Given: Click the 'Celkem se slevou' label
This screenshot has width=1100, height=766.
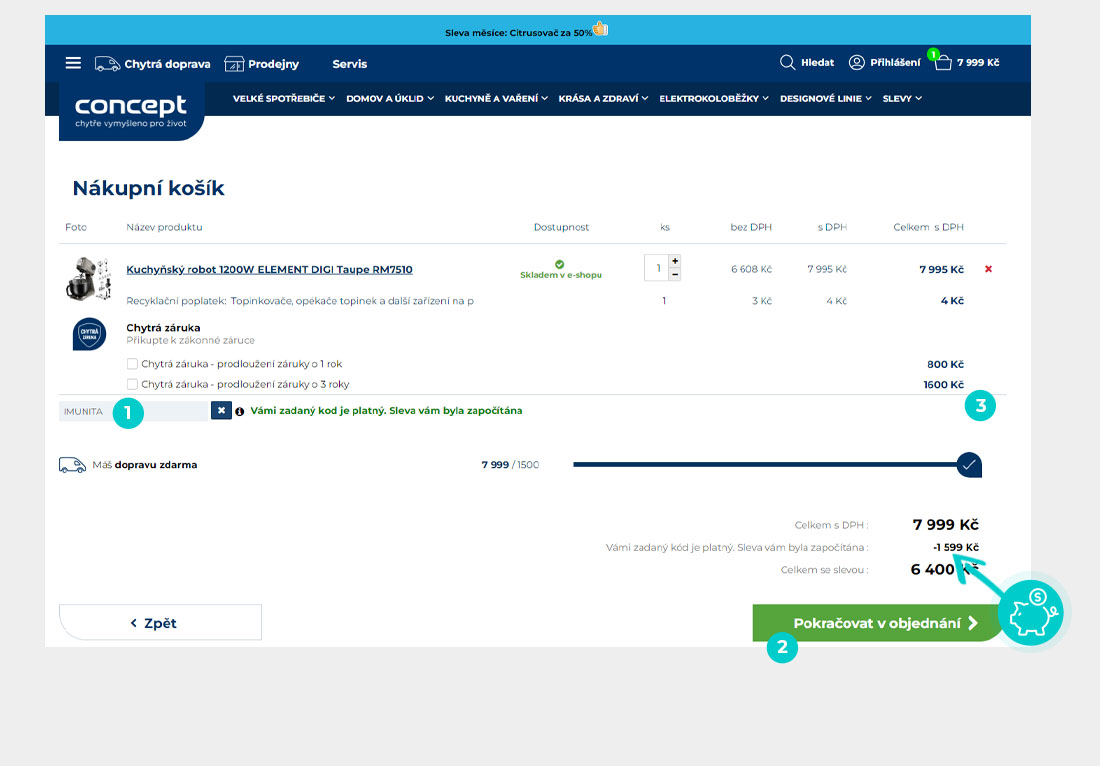Looking at the screenshot, I should pyautogui.click(x=824, y=570).
